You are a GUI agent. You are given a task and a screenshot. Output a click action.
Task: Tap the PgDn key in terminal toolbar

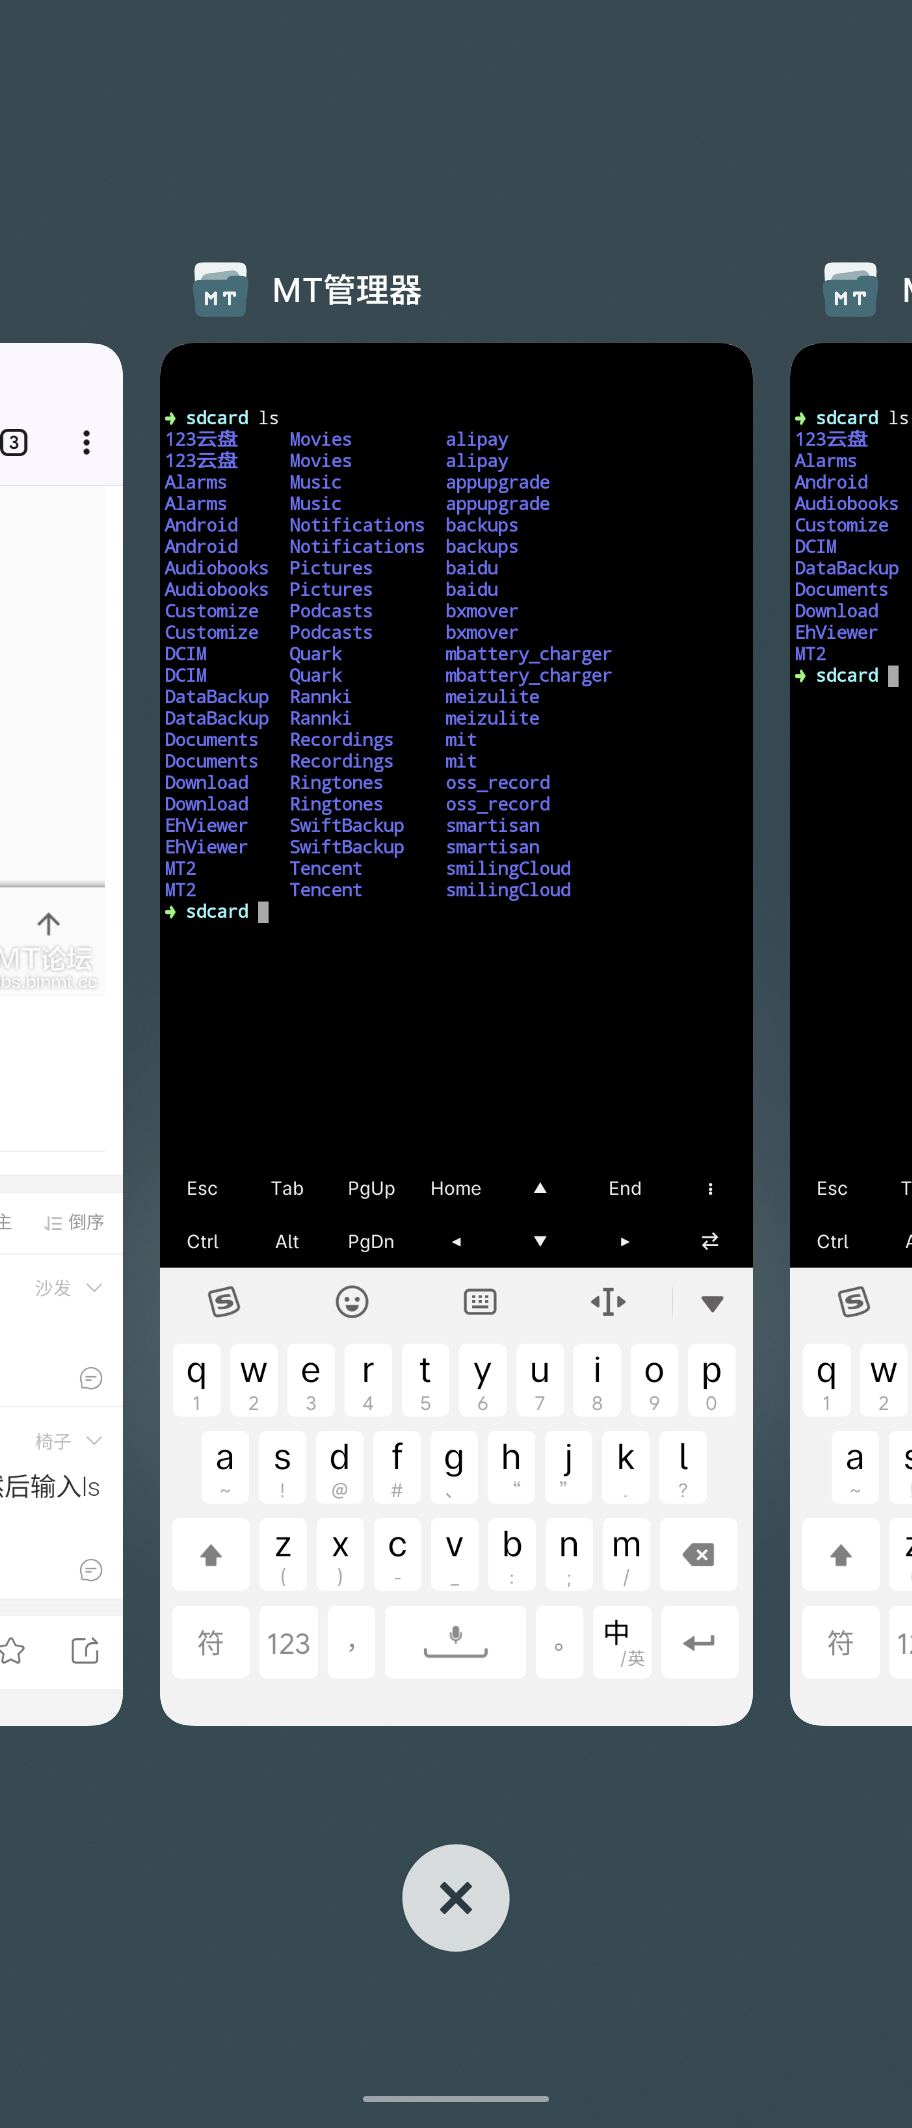(371, 1241)
